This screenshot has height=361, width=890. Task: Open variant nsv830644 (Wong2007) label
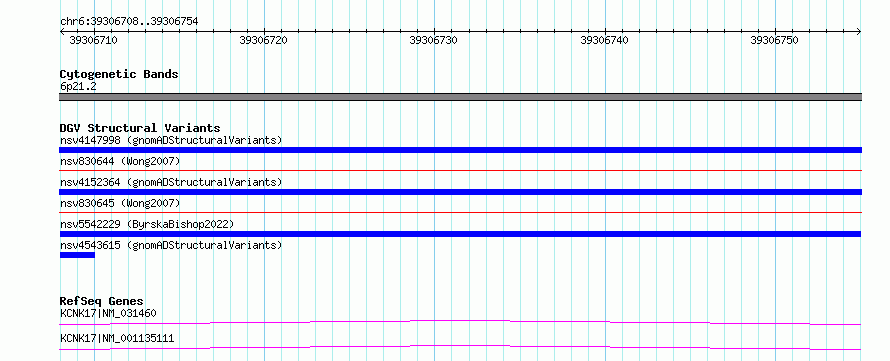coord(120,161)
